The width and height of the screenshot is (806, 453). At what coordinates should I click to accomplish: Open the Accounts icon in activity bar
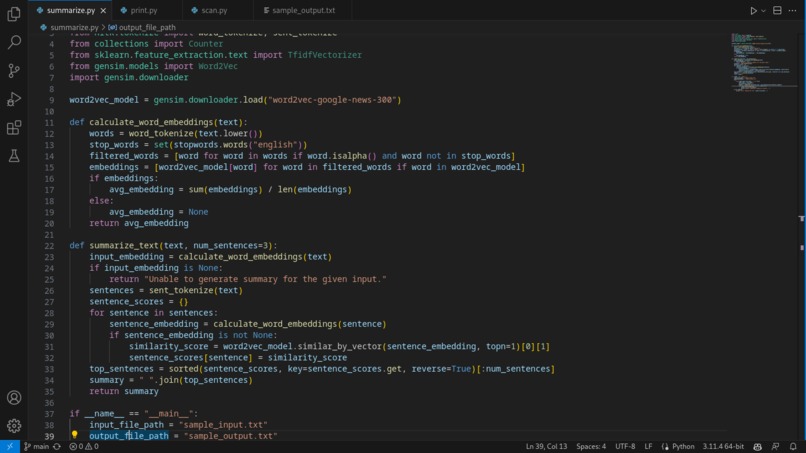coord(14,397)
